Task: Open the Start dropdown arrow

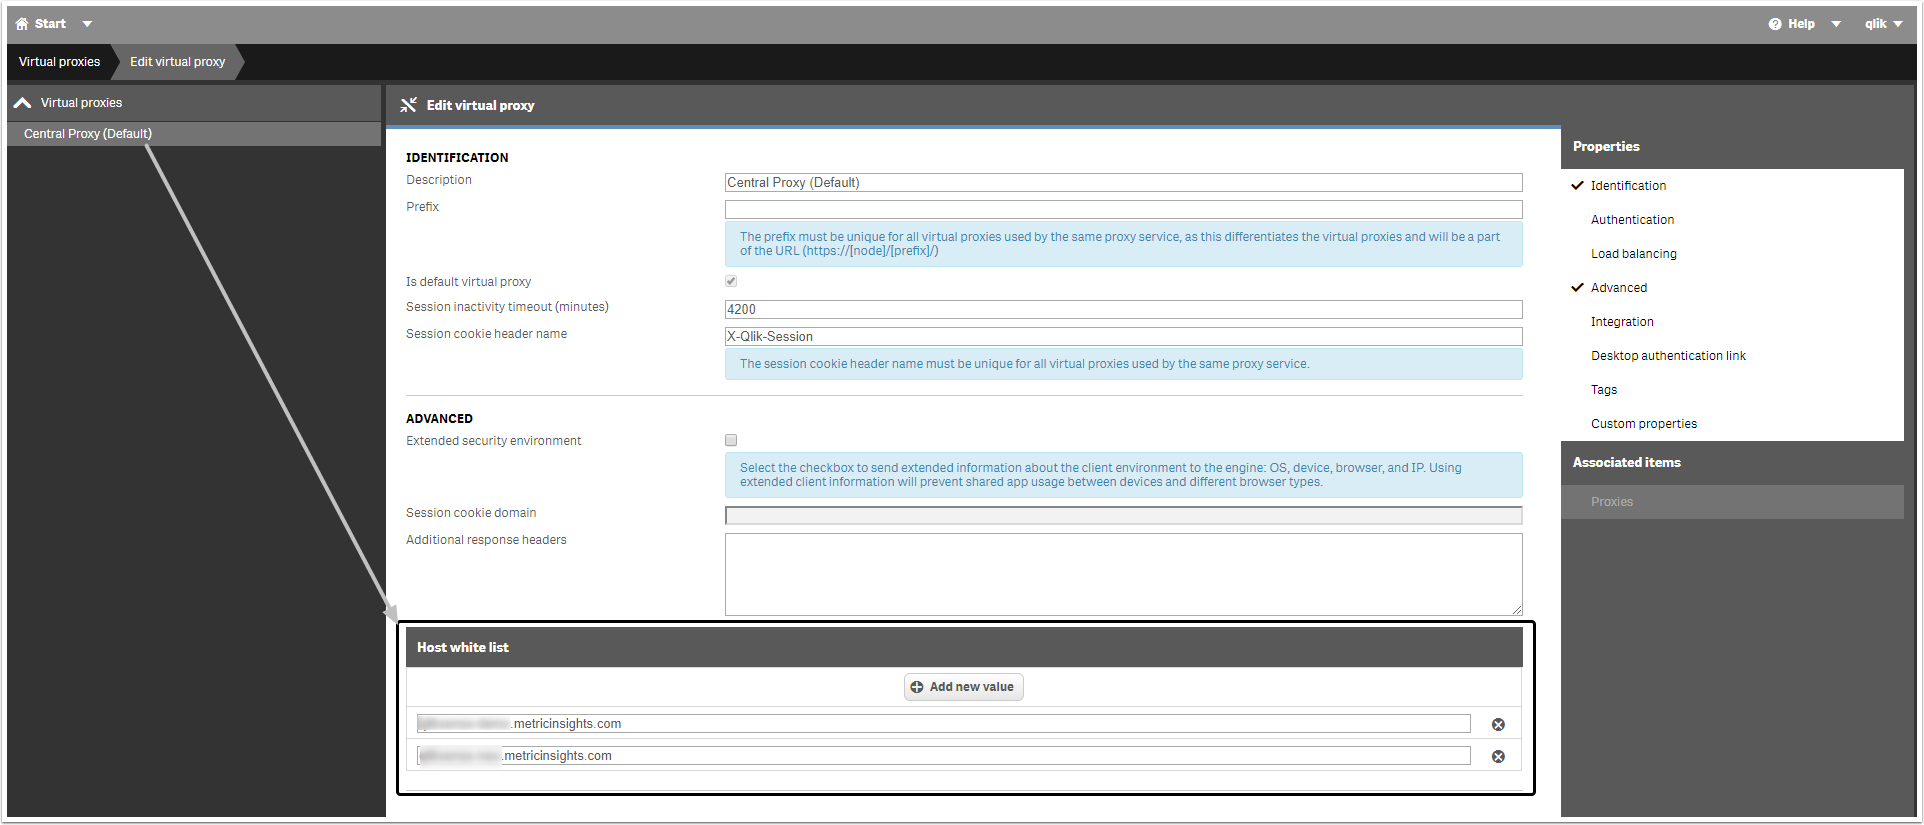Action: (x=87, y=24)
